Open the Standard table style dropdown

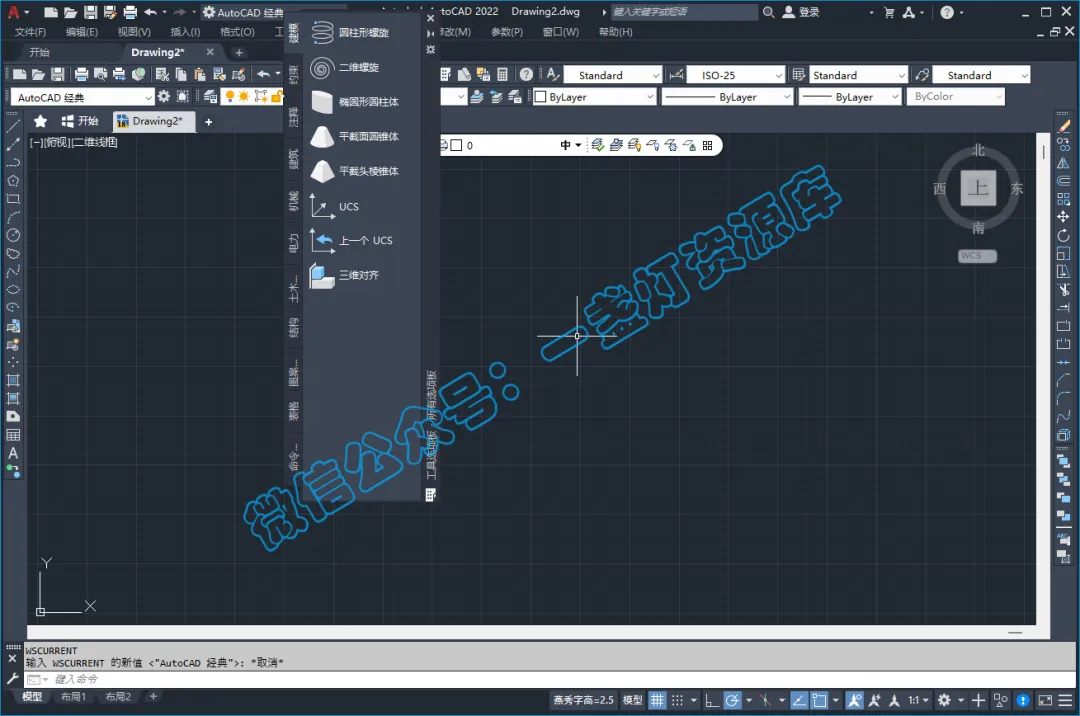coord(858,75)
